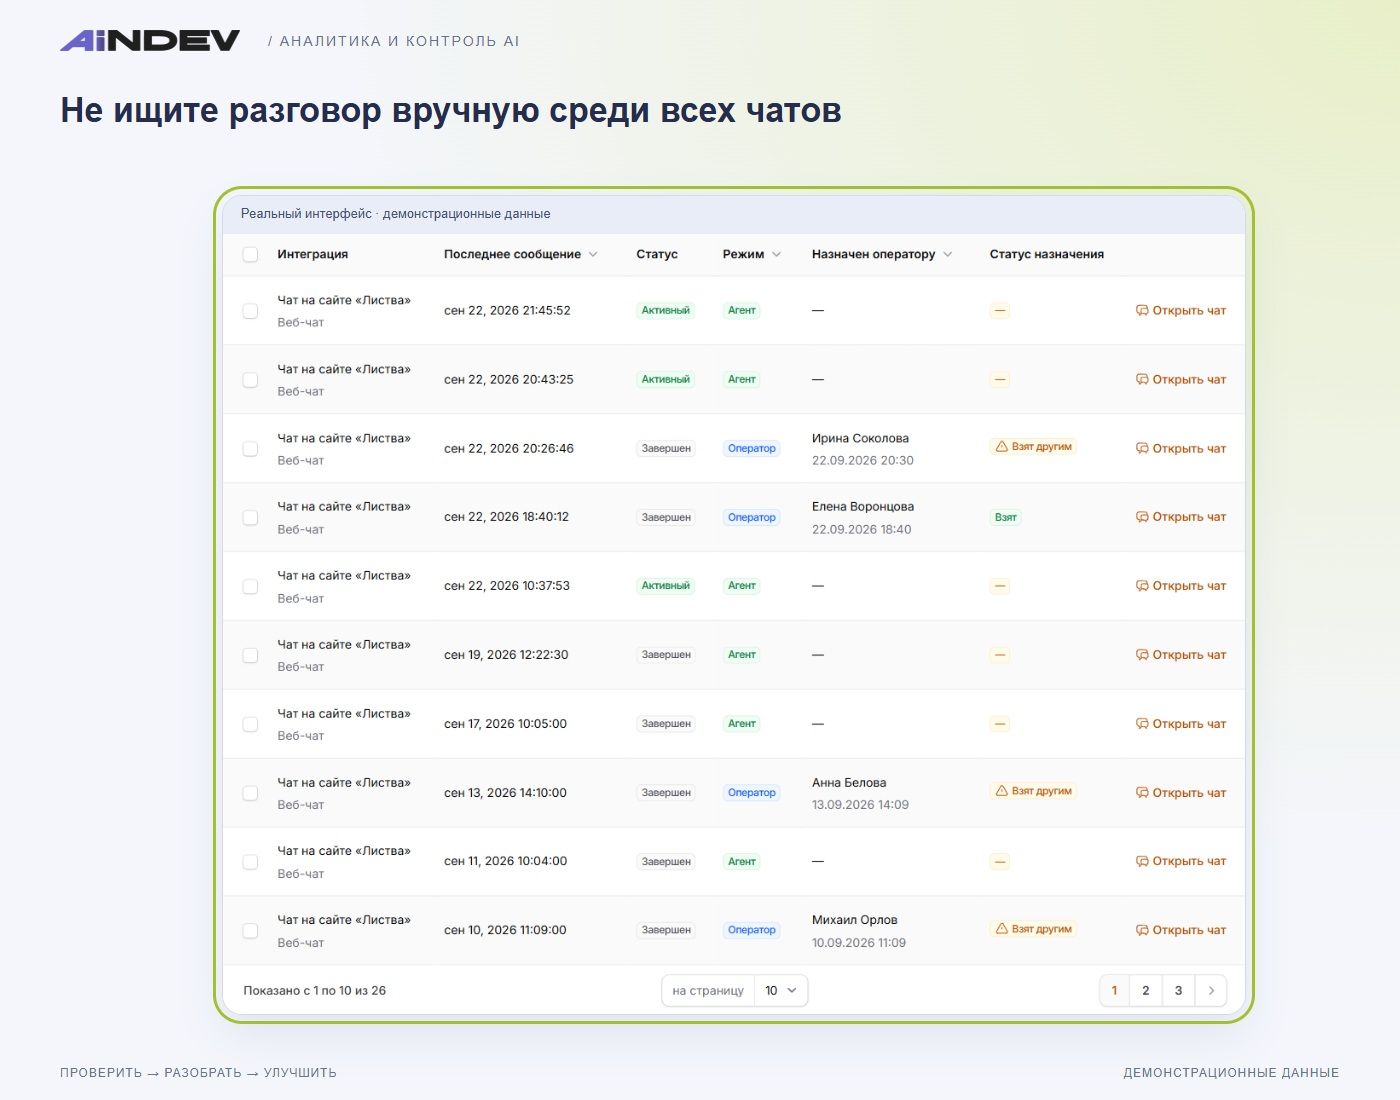Click chat bubble icon in Анна Белова row
The width and height of the screenshot is (1400, 1100).
point(1142,793)
